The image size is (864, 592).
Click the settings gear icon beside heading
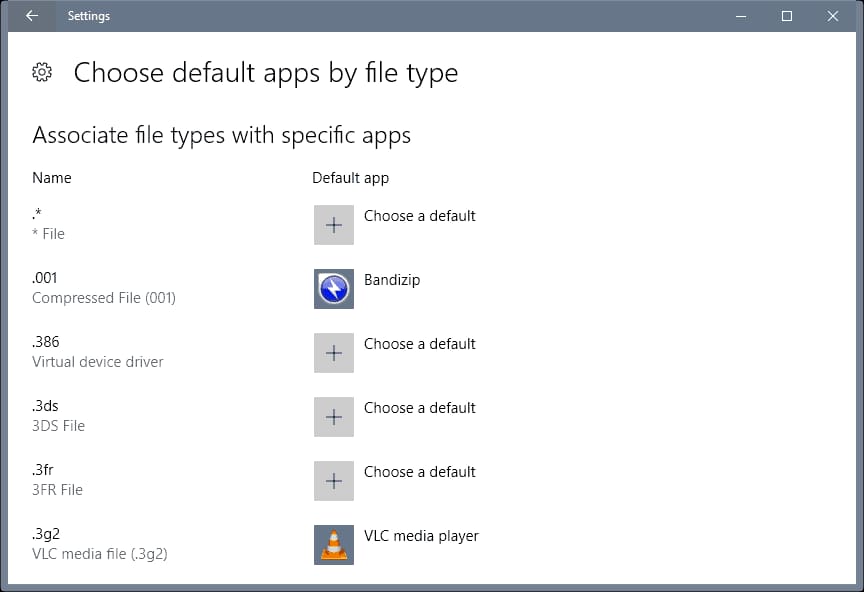[42, 73]
